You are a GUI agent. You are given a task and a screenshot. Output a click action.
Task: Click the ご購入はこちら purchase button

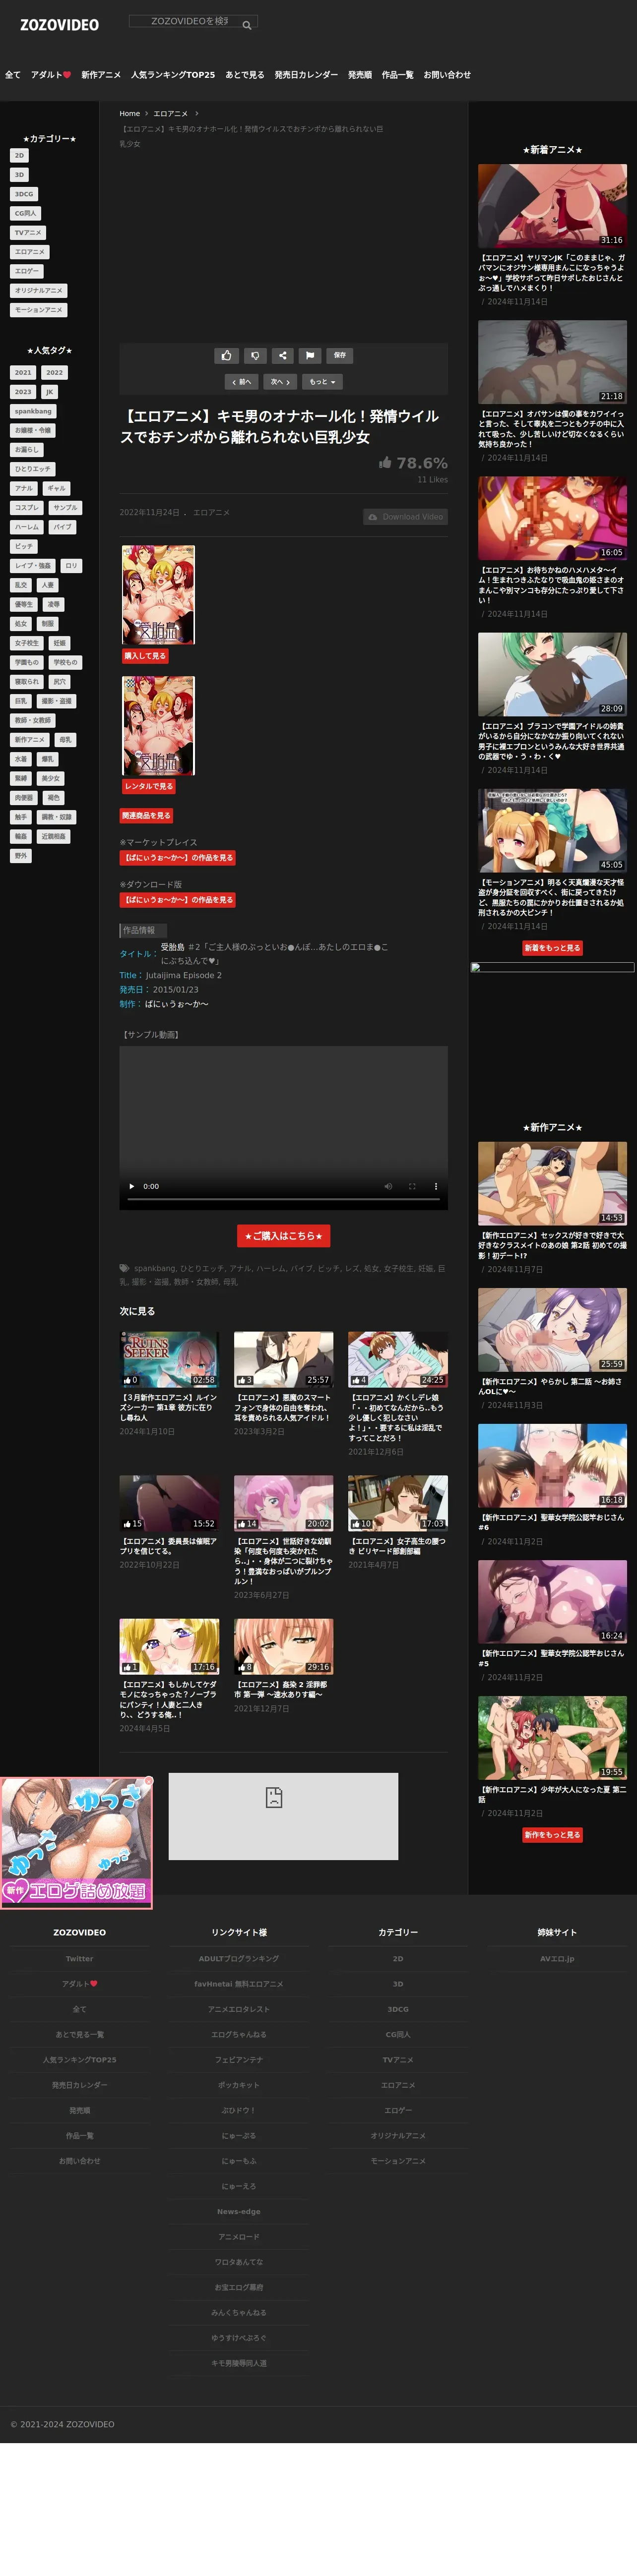point(283,1236)
